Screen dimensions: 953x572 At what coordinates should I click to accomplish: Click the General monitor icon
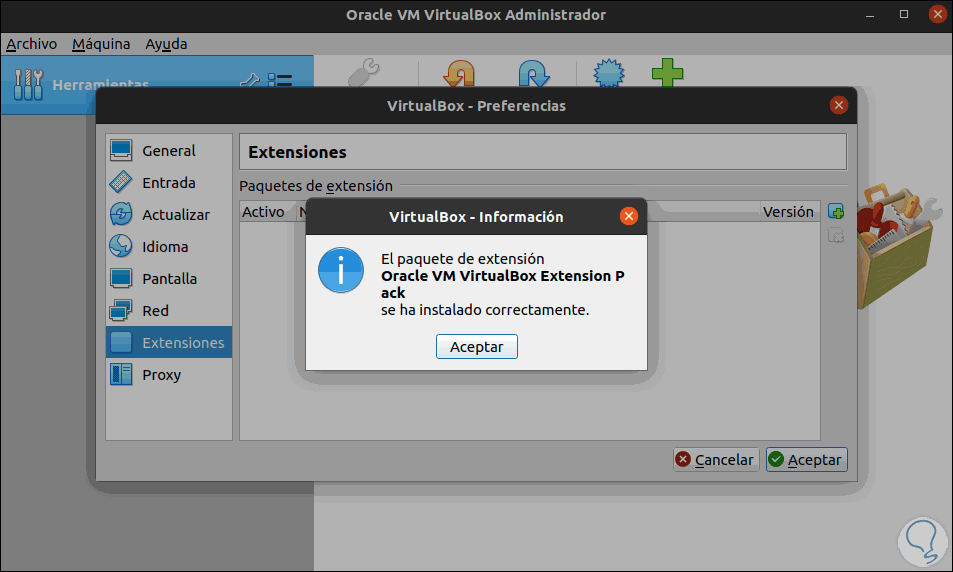[121, 150]
